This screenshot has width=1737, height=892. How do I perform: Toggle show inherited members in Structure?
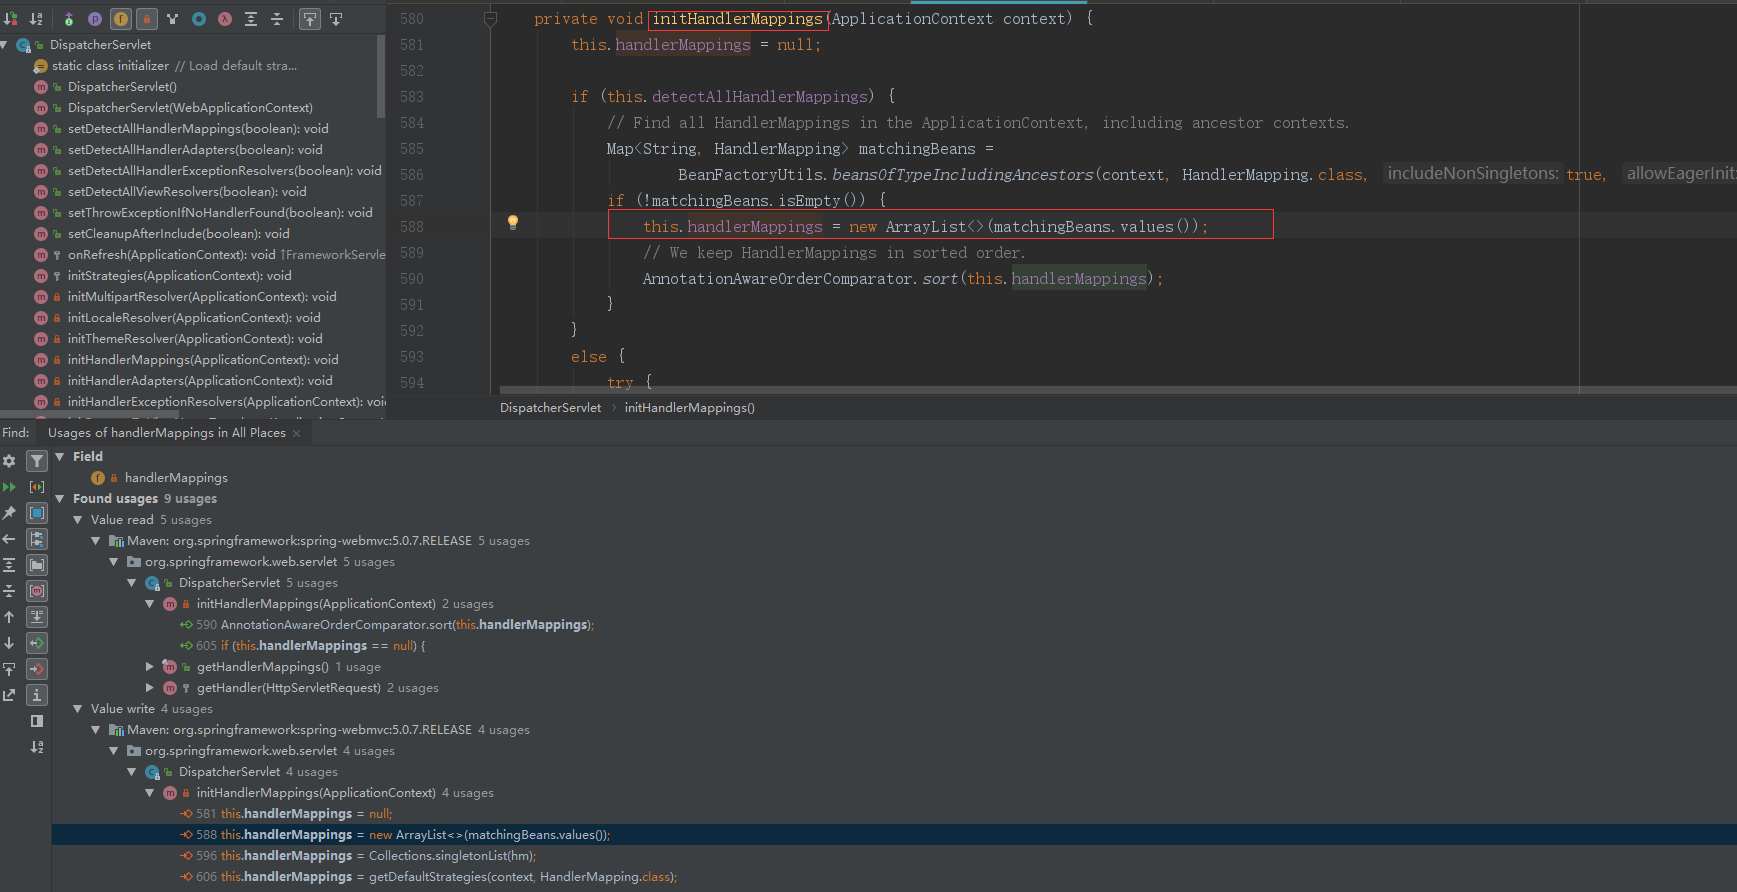[x=69, y=19]
